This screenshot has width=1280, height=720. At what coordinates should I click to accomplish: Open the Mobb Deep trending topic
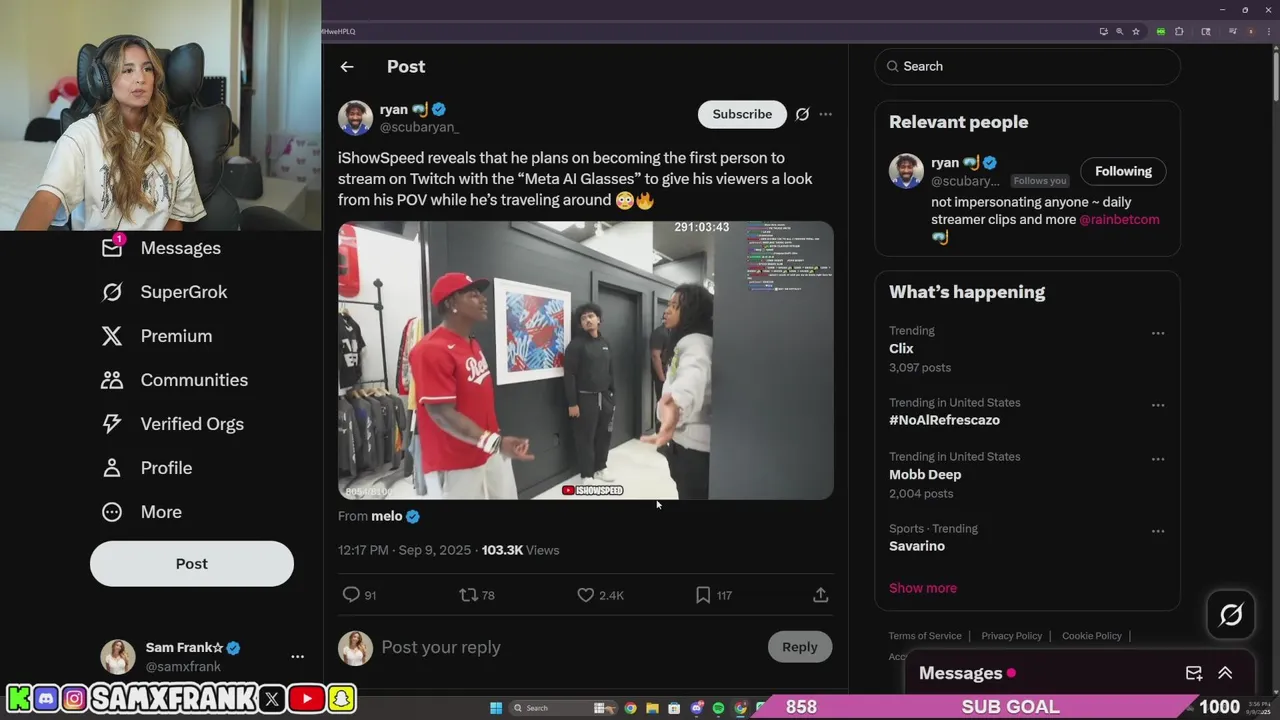click(925, 475)
